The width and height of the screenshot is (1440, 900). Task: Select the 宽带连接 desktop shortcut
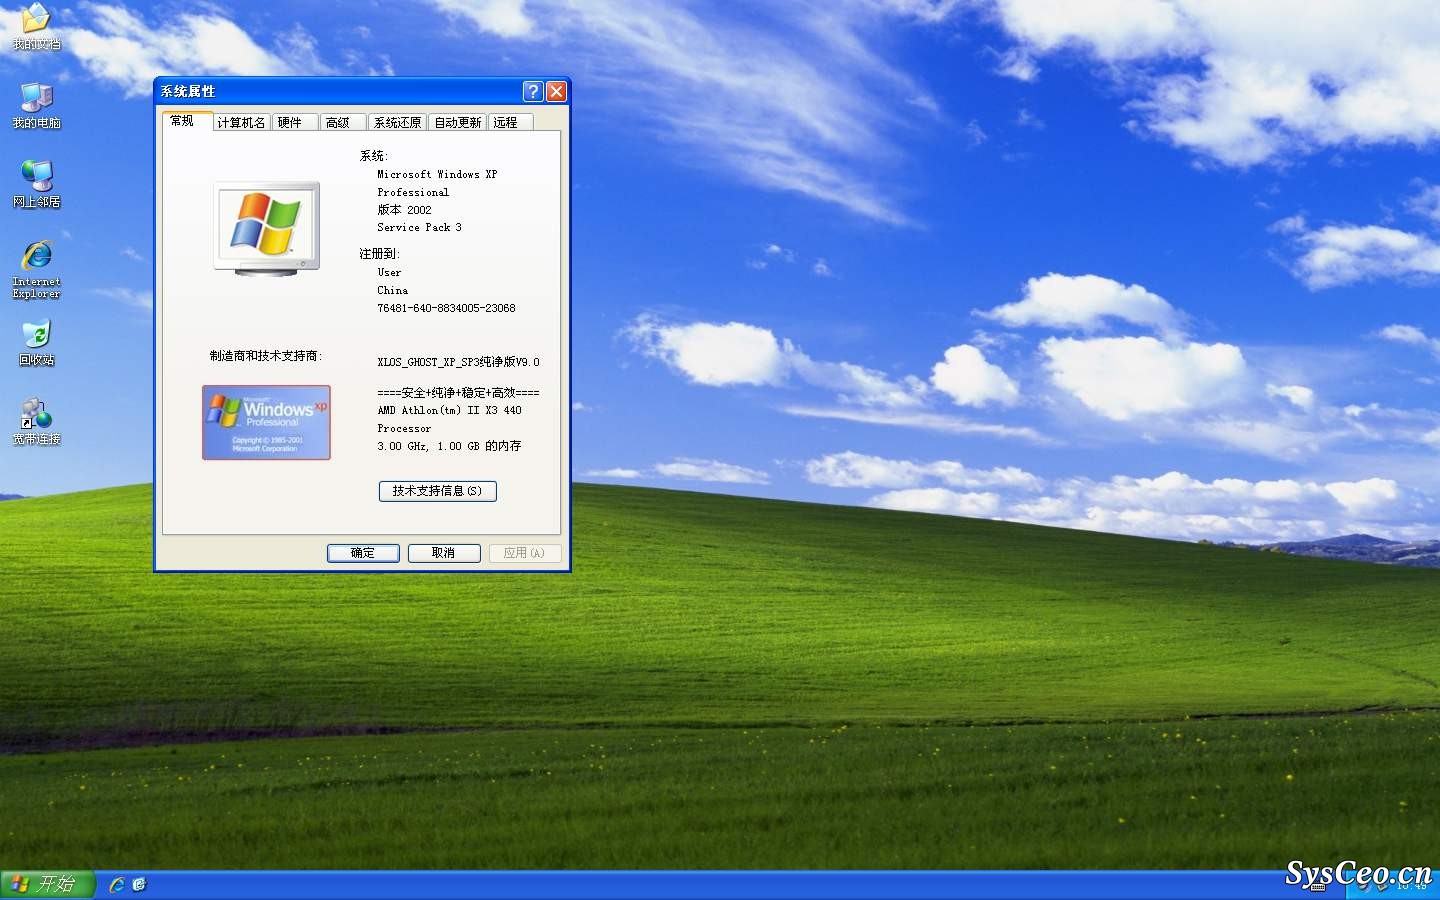tap(36, 421)
